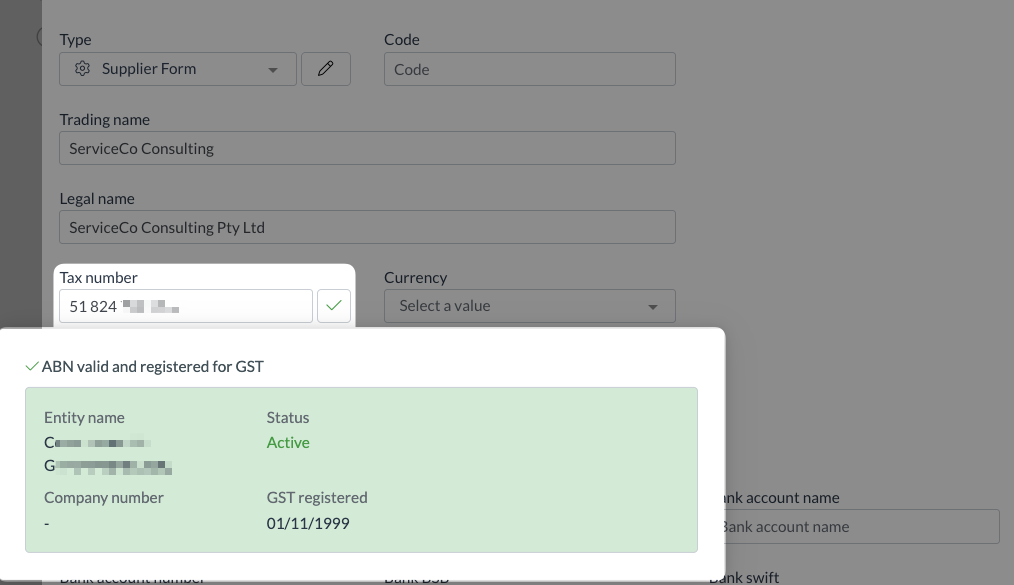Click the 'GST registered' label
The width and height of the screenshot is (1014, 585).
317,498
